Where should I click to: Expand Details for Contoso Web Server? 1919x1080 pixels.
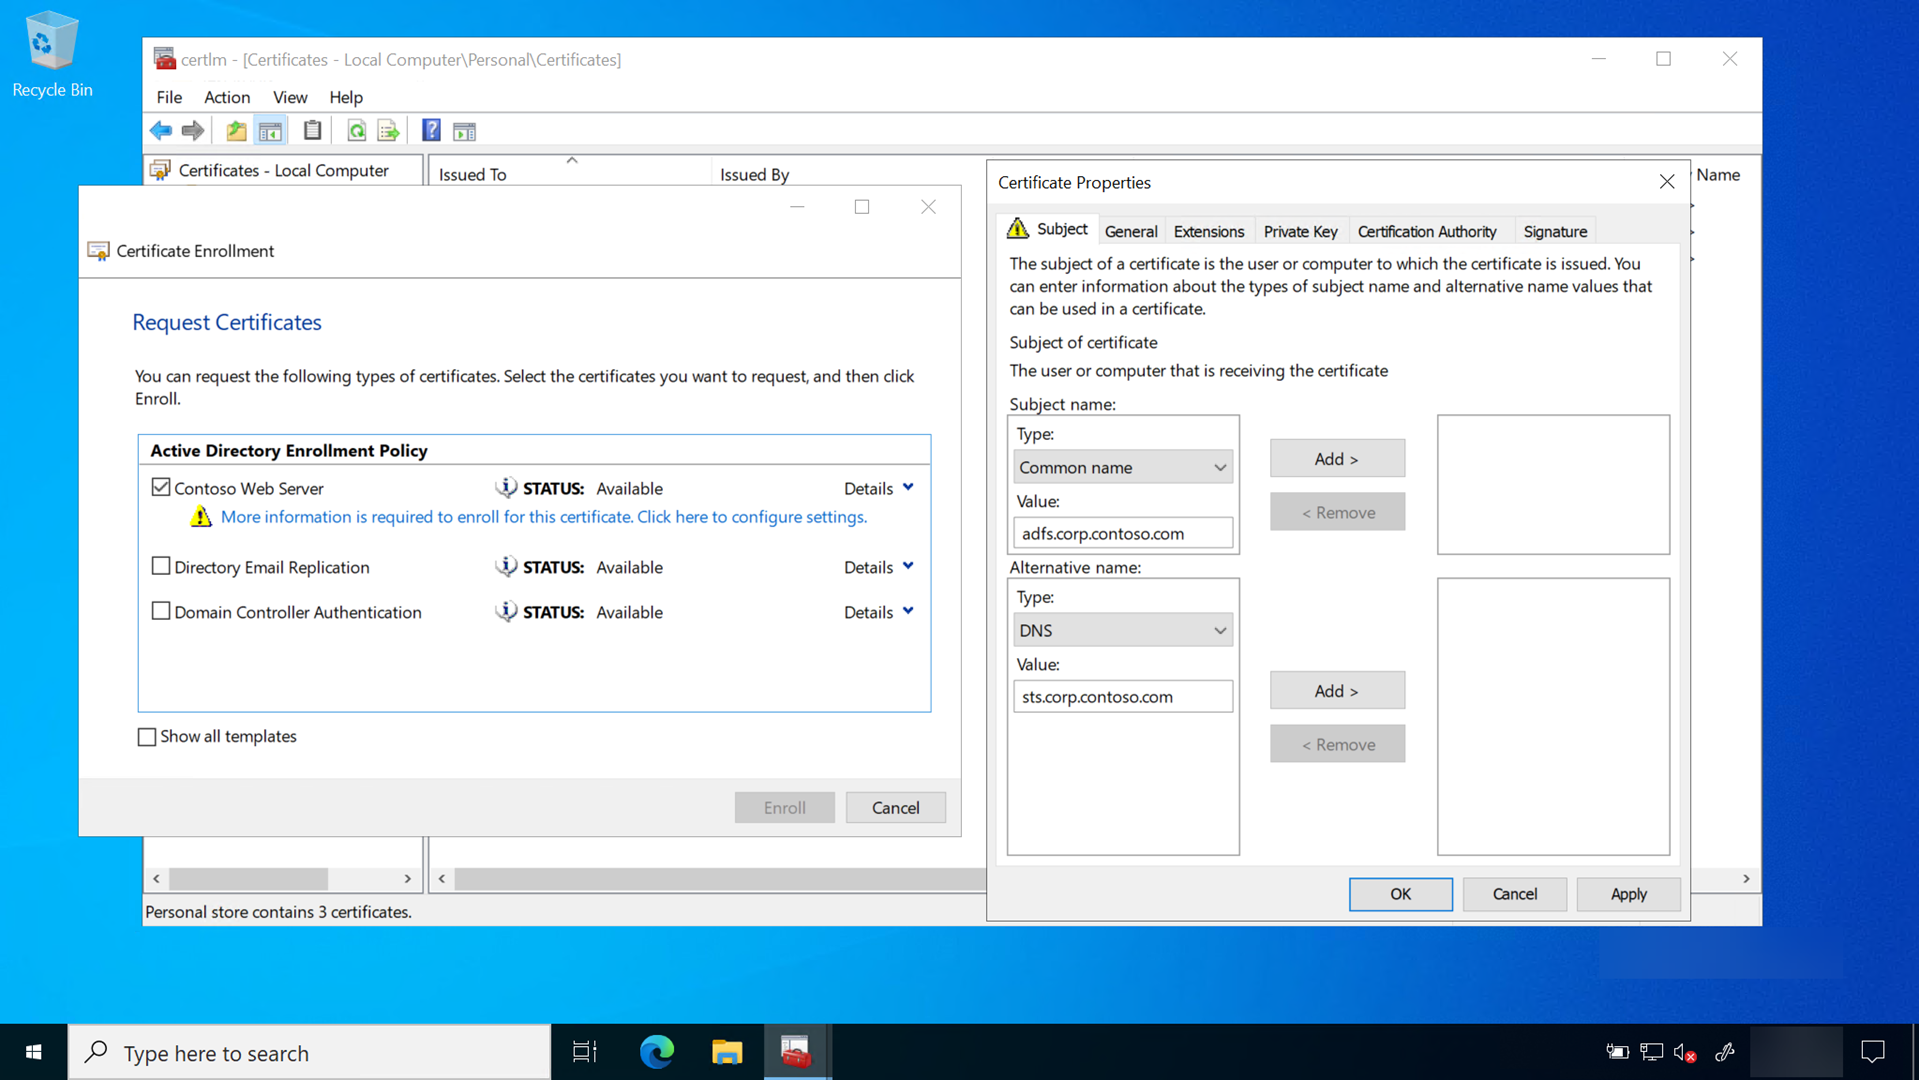(x=878, y=488)
